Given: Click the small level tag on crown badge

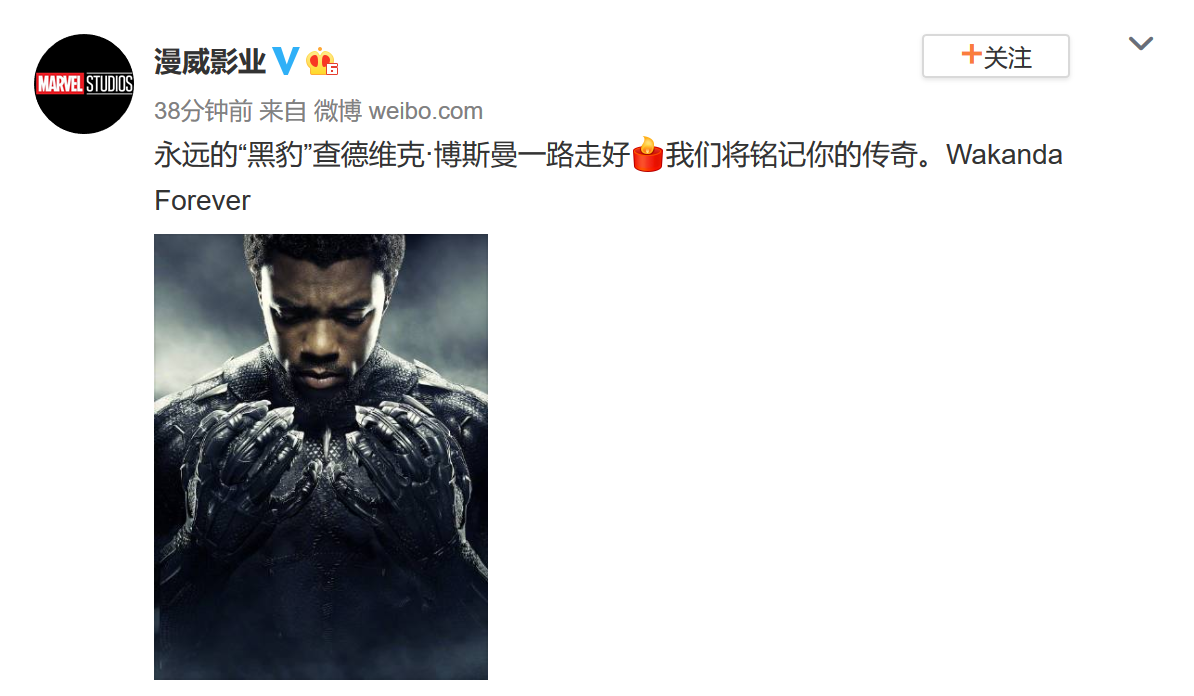Looking at the screenshot, I should click(x=332, y=69).
